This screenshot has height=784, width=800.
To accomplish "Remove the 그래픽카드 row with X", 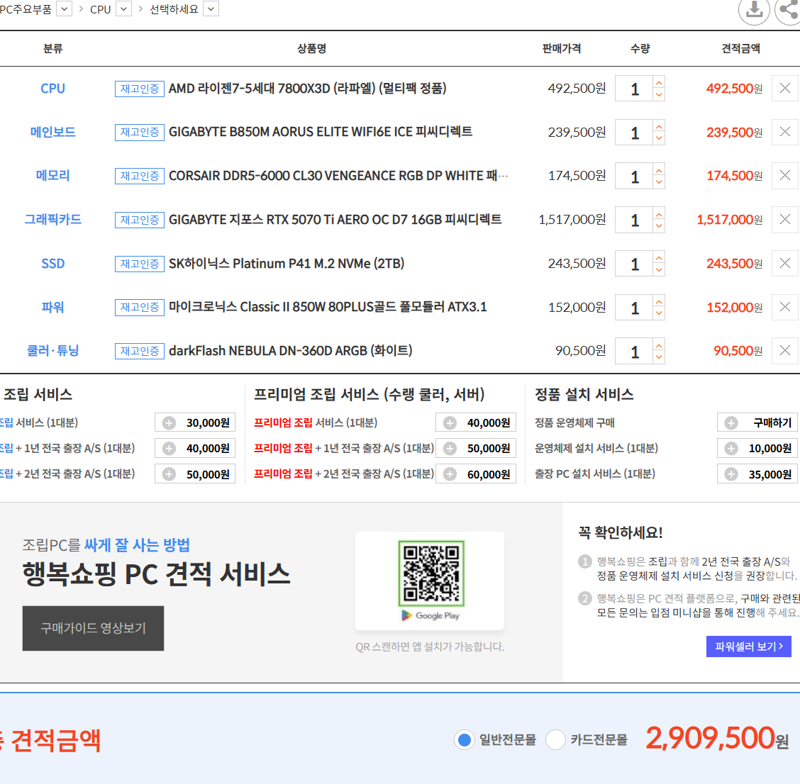I will [785, 219].
